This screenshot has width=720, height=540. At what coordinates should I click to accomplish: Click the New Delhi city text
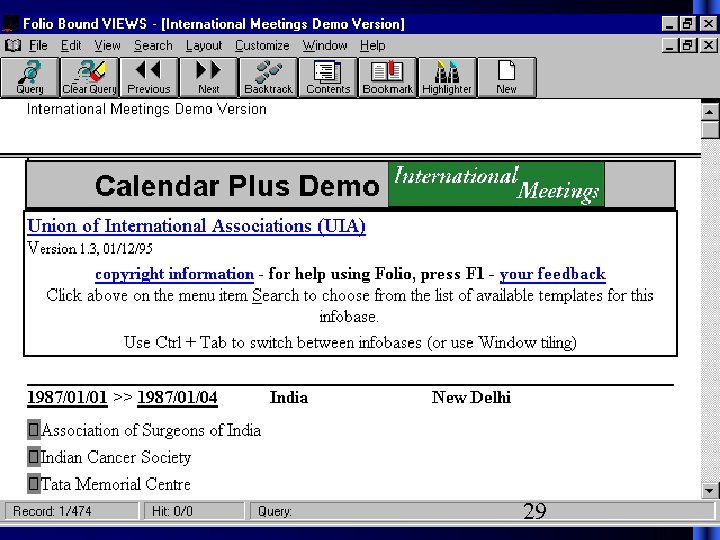tap(471, 397)
